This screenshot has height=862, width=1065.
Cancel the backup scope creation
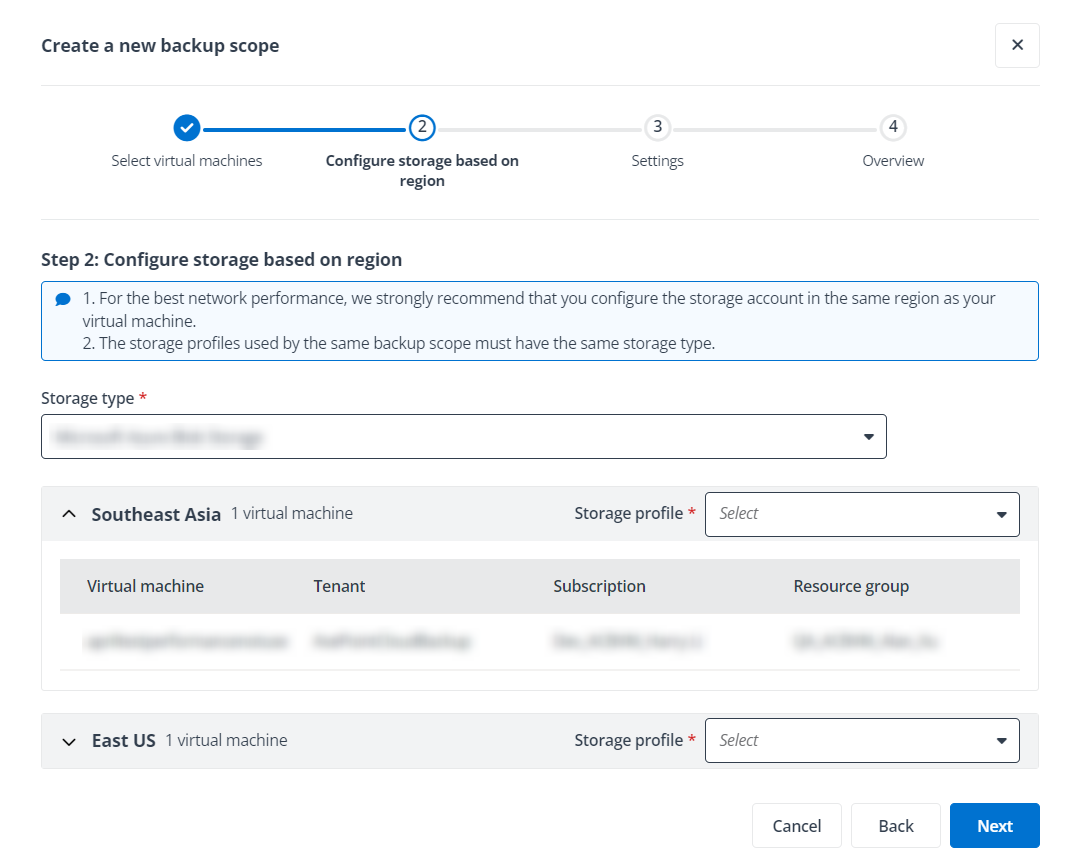click(796, 825)
